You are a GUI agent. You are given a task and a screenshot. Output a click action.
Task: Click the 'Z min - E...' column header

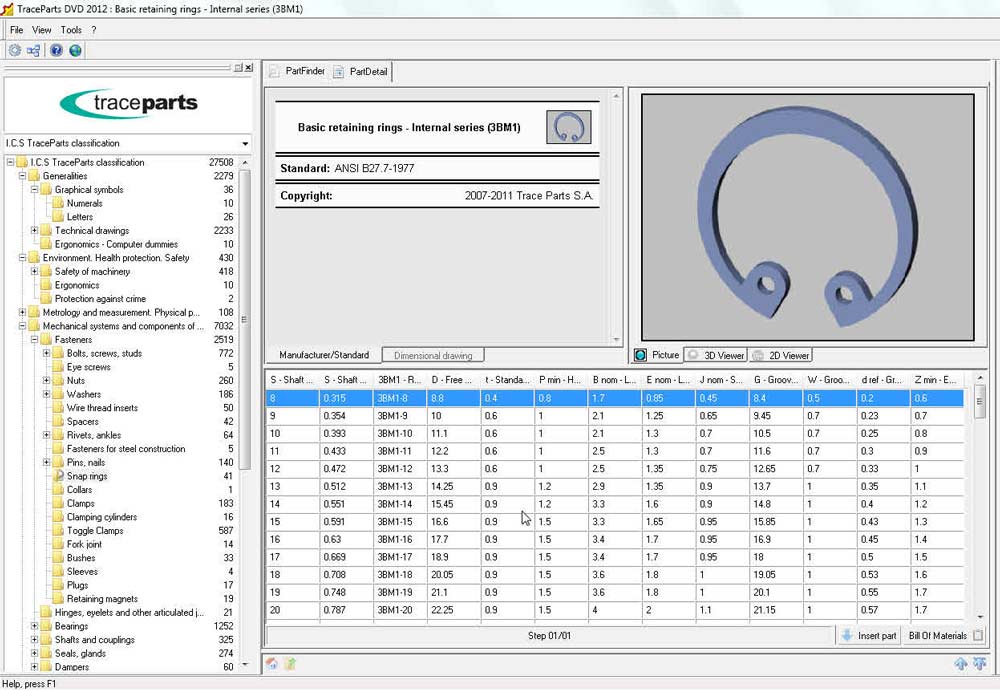[x=937, y=379]
